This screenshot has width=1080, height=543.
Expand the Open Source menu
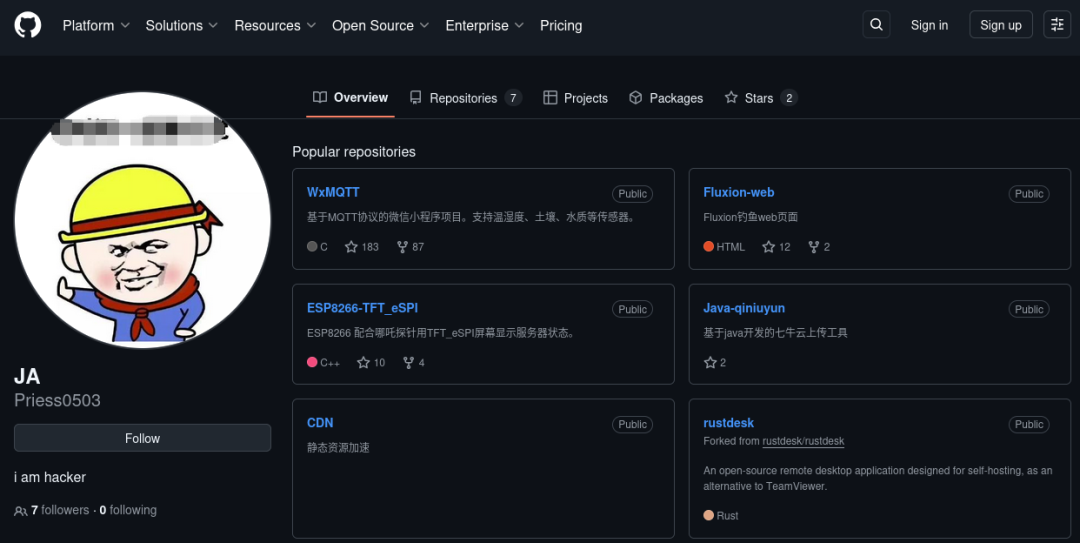pyautogui.click(x=380, y=25)
